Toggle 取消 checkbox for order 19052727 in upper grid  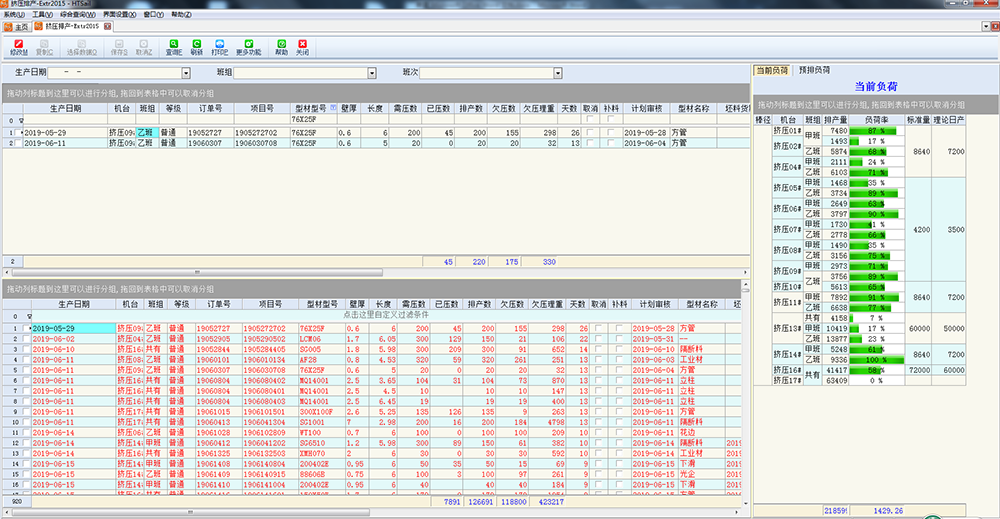point(589,132)
